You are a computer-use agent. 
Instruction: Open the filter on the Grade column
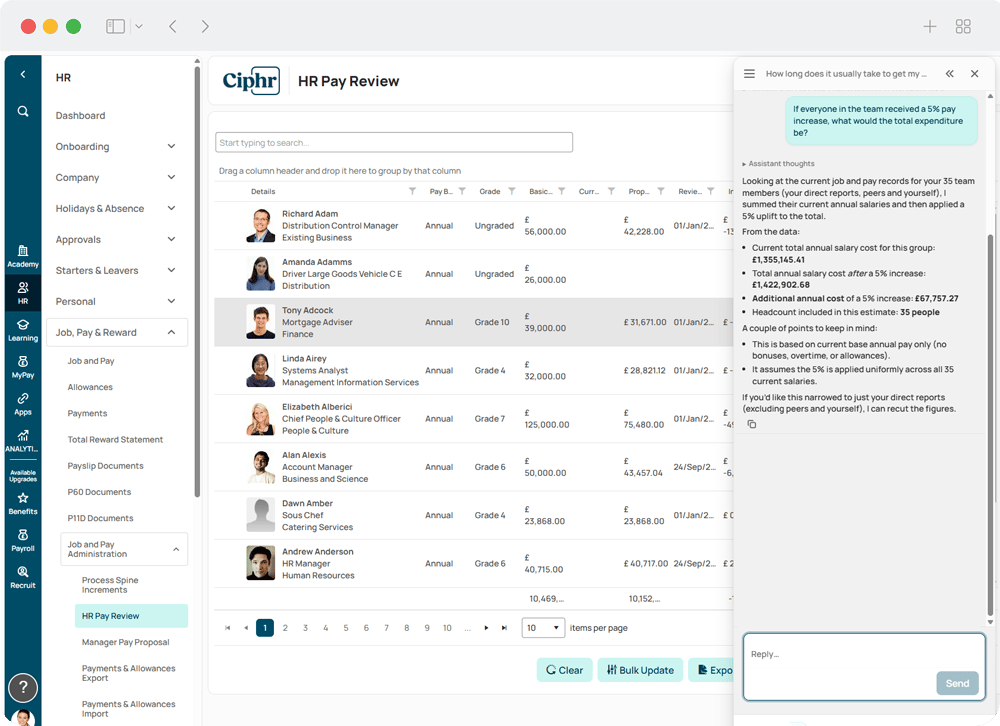point(512,191)
